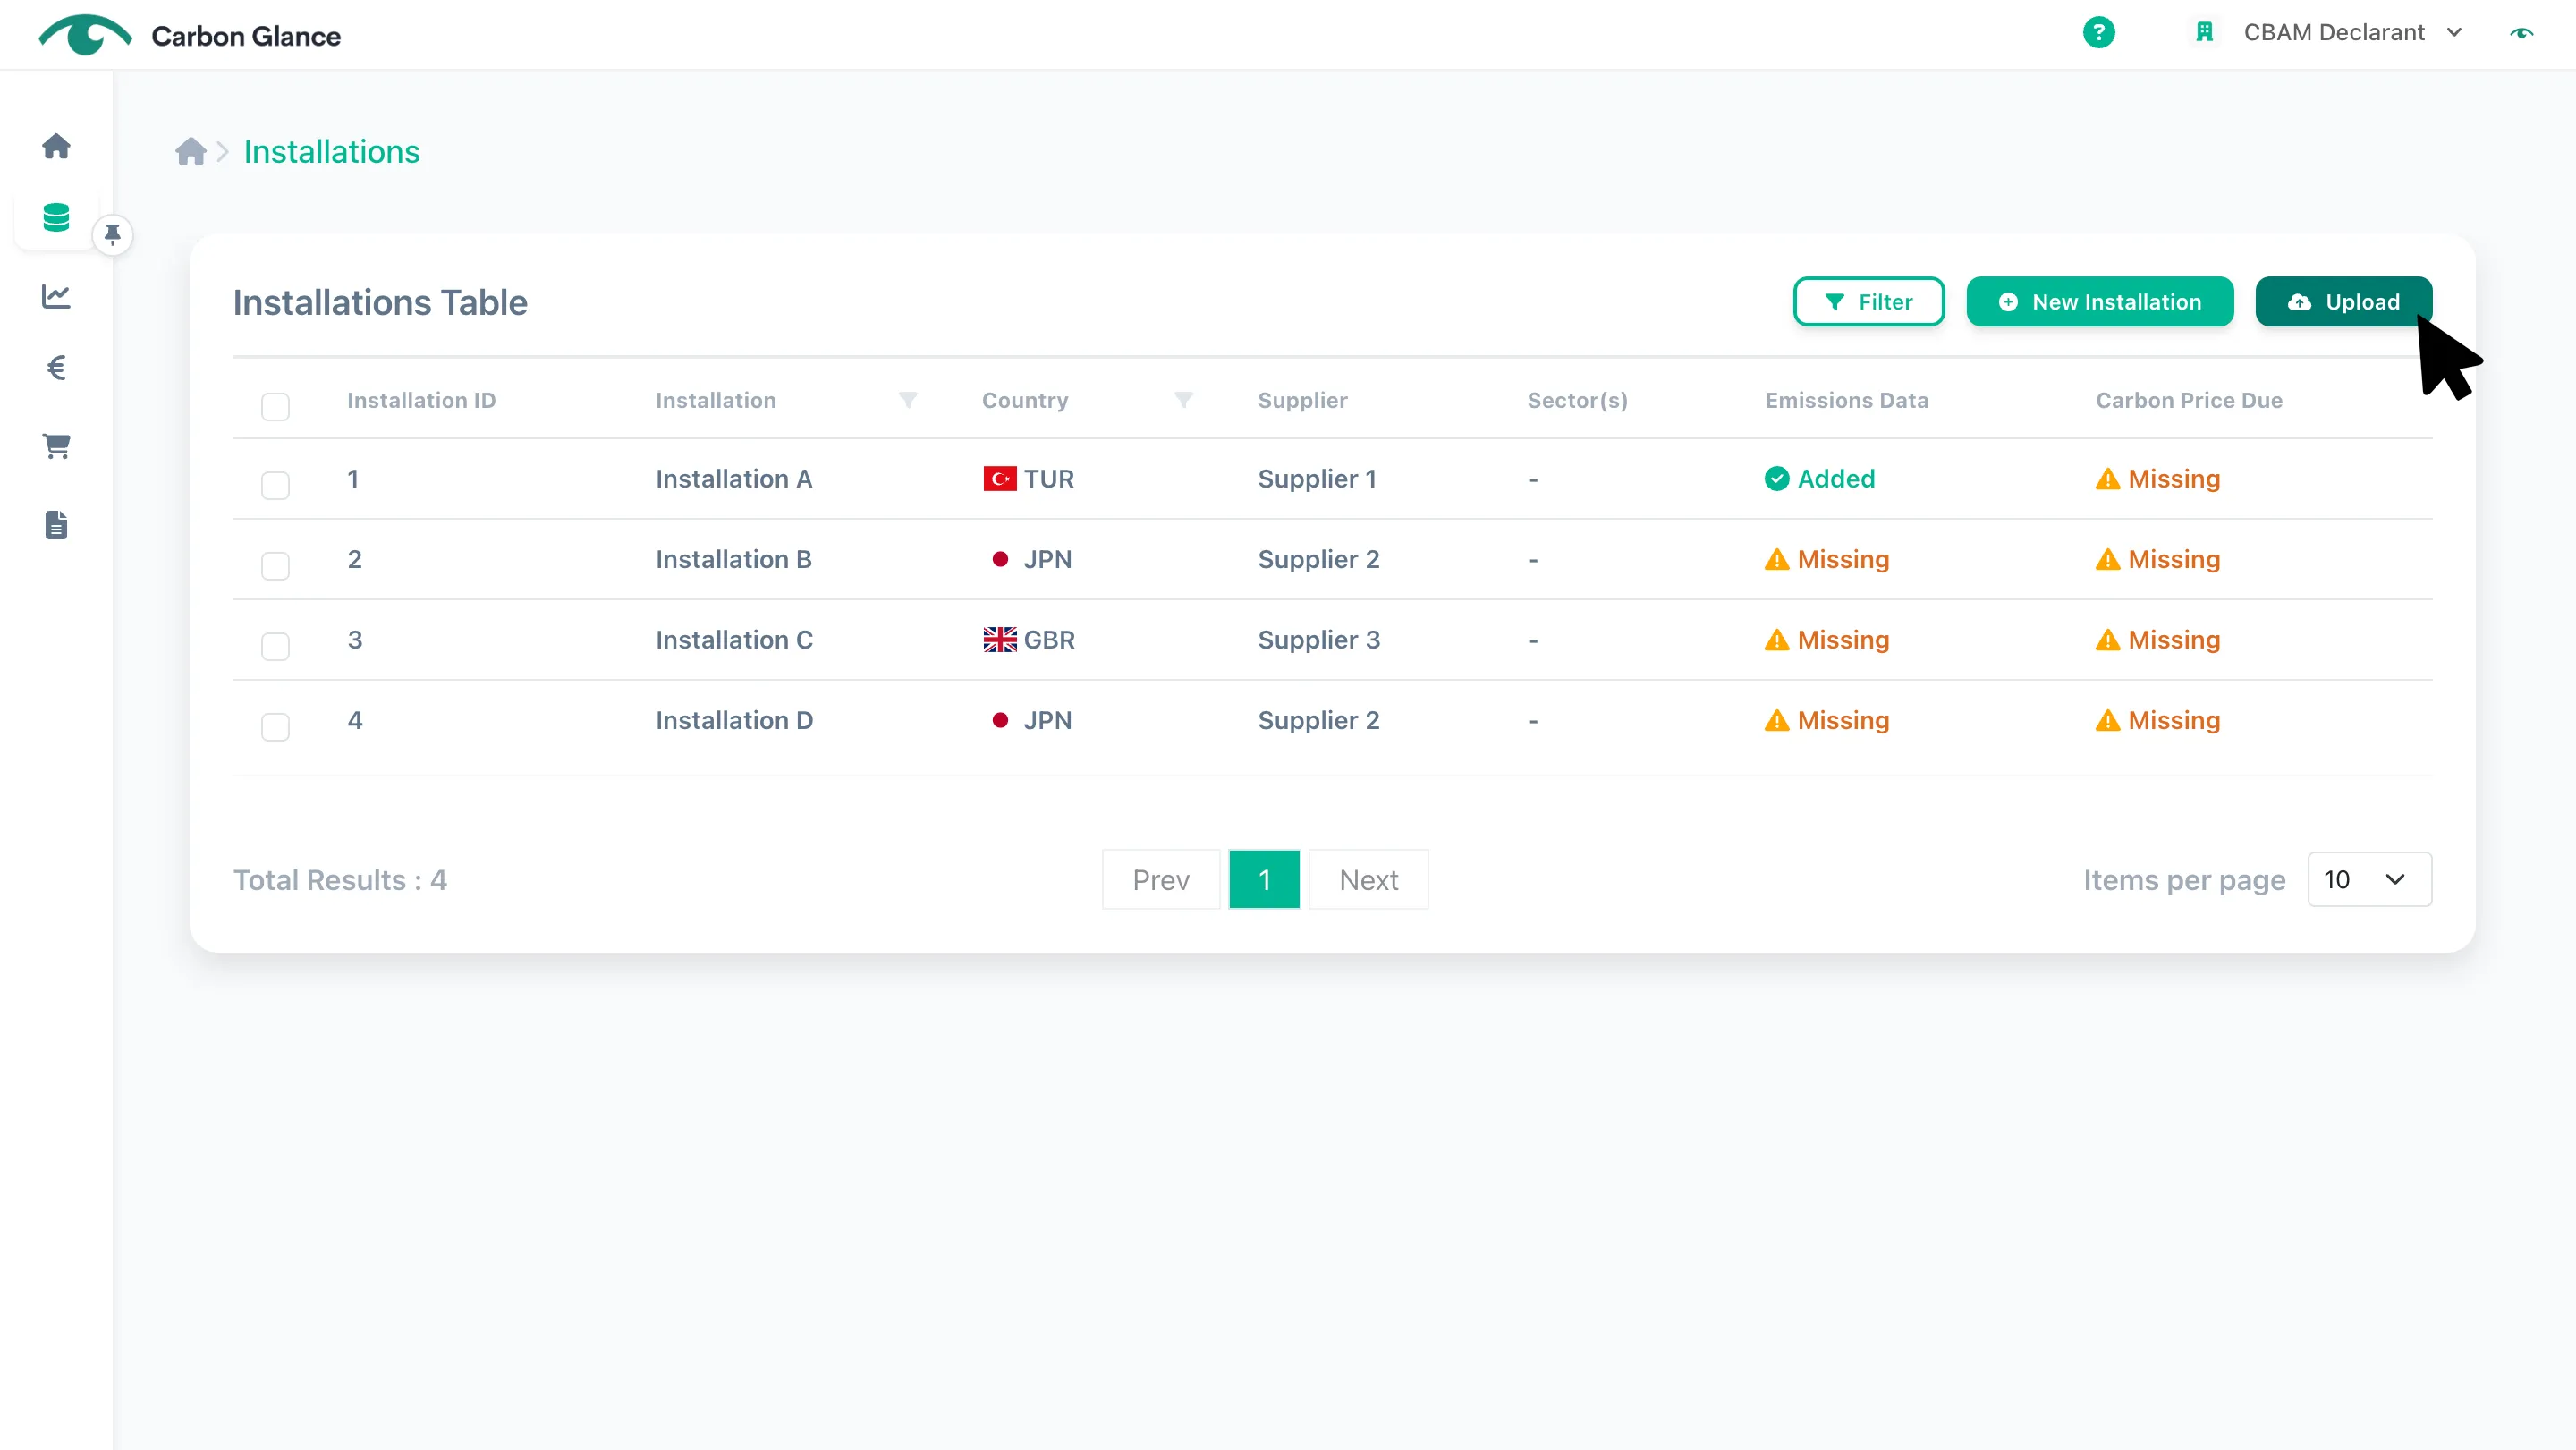
Task: Click the Supplier 3 cell
Action: coord(1318,640)
